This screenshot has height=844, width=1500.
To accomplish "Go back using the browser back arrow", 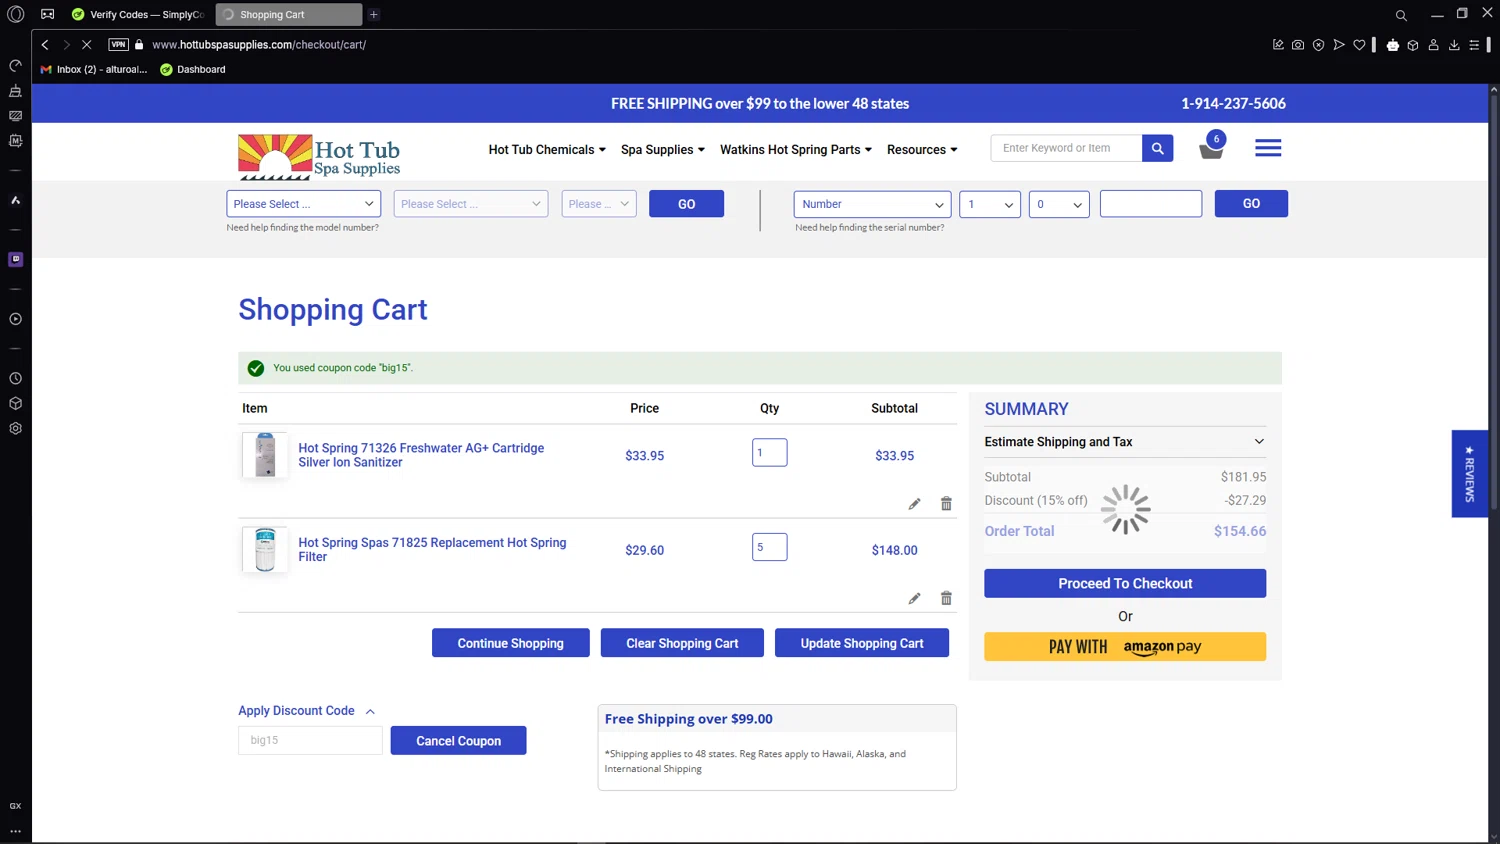I will pyautogui.click(x=45, y=45).
